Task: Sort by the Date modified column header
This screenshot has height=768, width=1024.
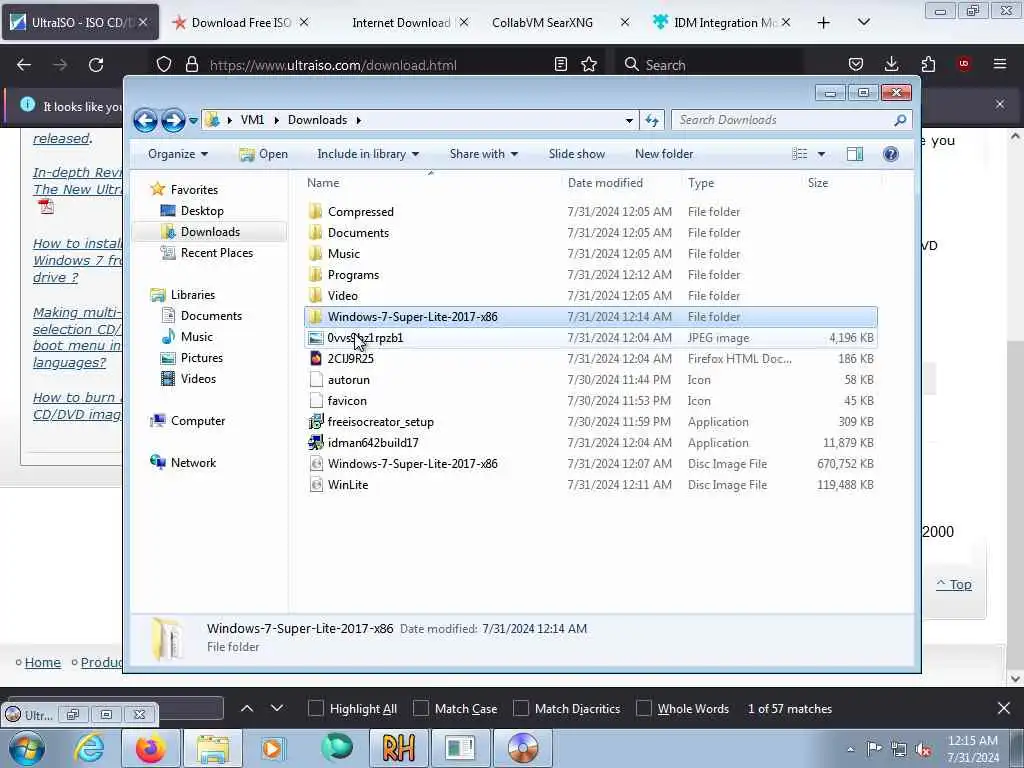Action: coord(605,183)
